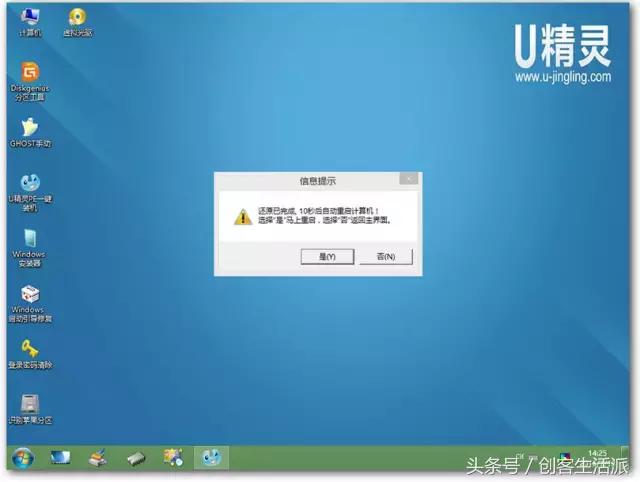Image resolution: width=640 pixels, height=482 pixels.
Task: Click 是(Y) to restart now
Action: (327, 257)
